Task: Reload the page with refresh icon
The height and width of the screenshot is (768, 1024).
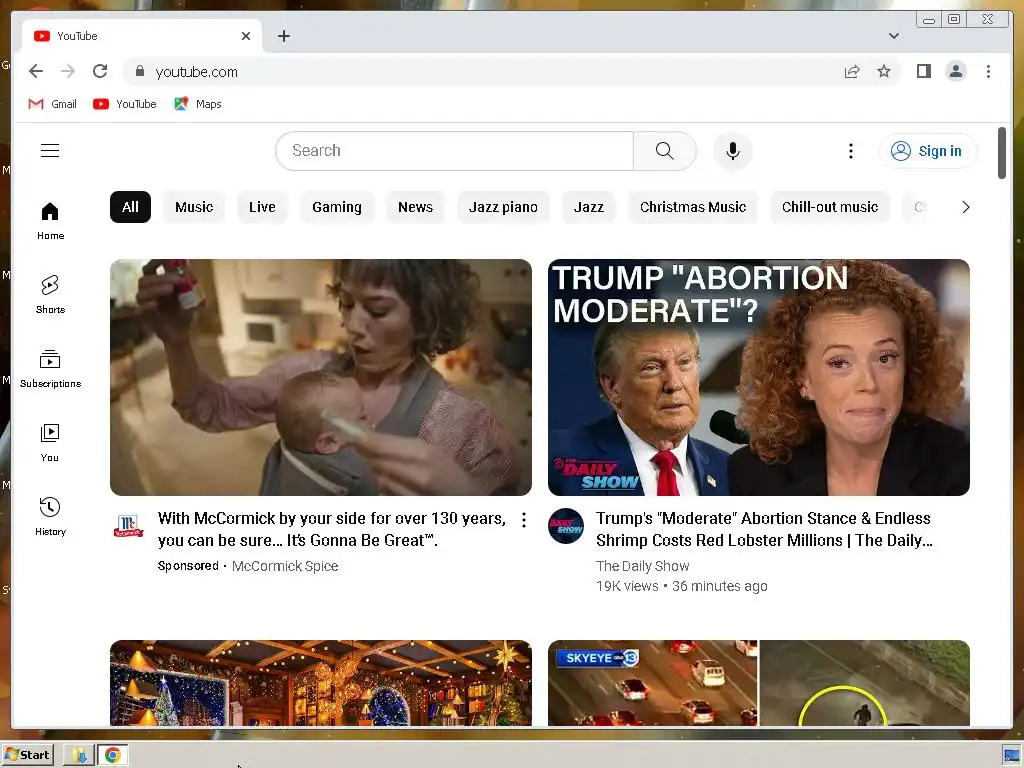Action: [x=100, y=71]
